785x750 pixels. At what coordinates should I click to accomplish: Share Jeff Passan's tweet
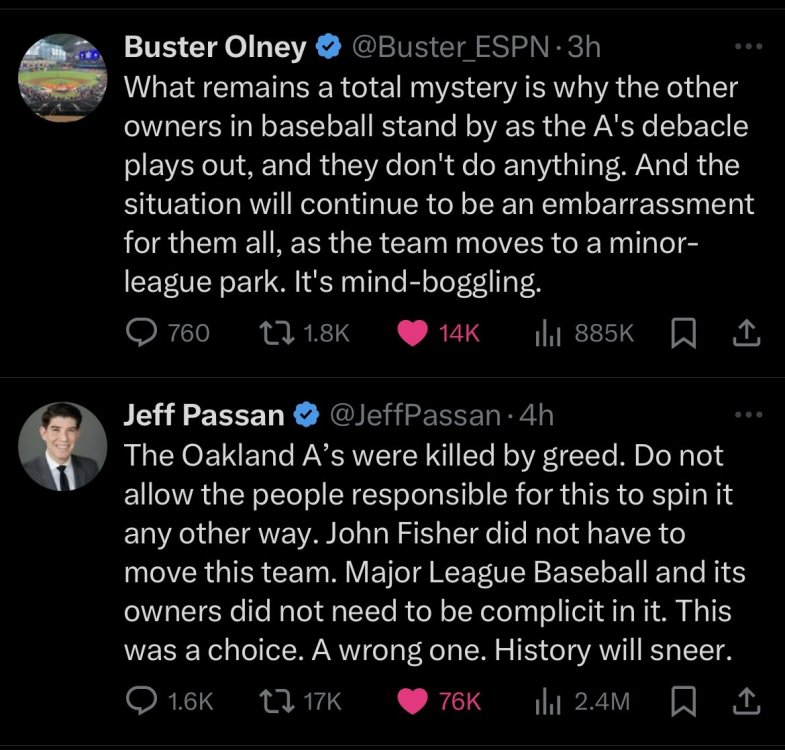coord(746,702)
